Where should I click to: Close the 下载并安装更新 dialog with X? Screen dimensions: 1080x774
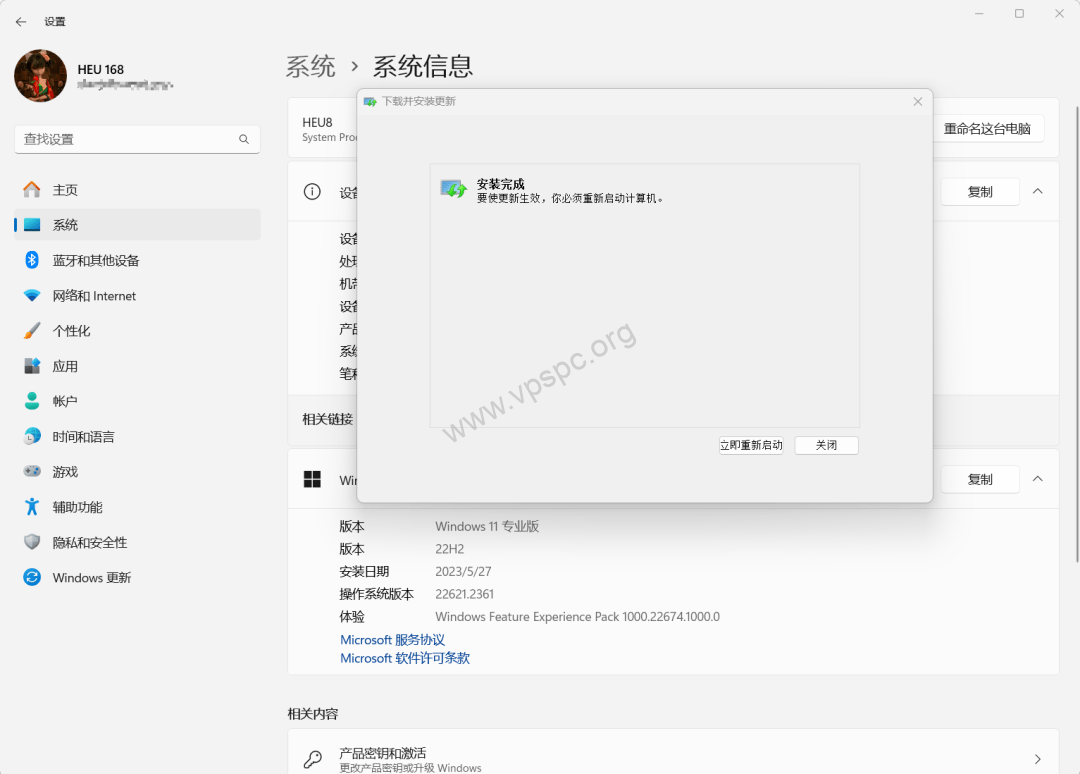tap(917, 101)
